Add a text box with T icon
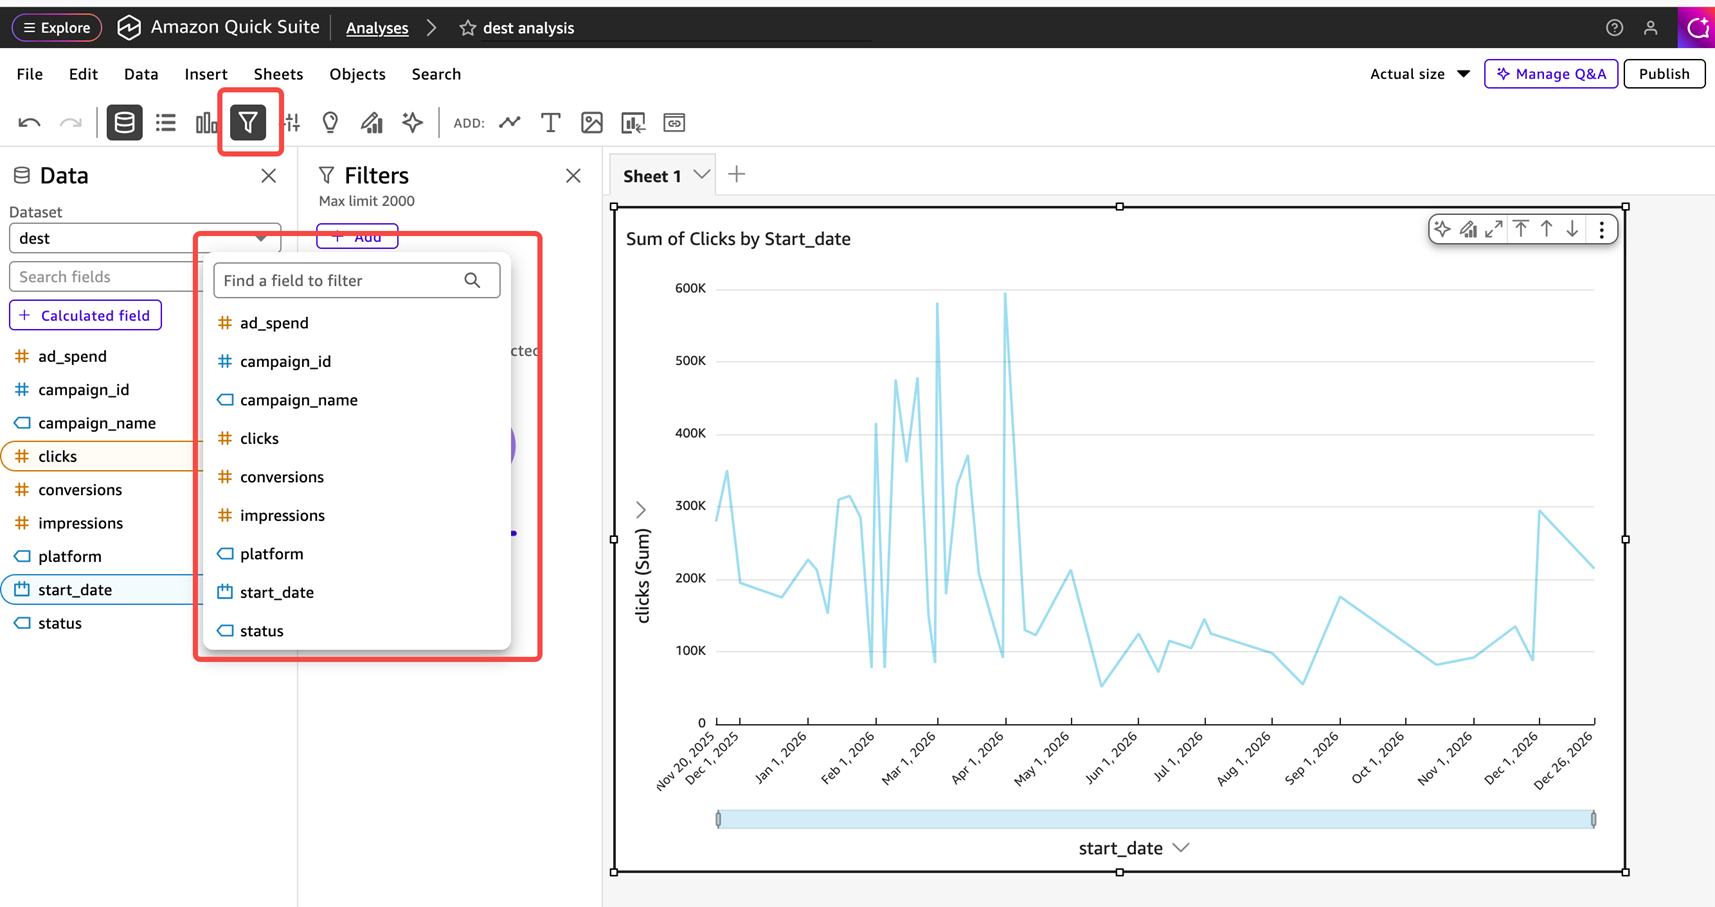This screenshot has width=1715, height=907. 550,123
